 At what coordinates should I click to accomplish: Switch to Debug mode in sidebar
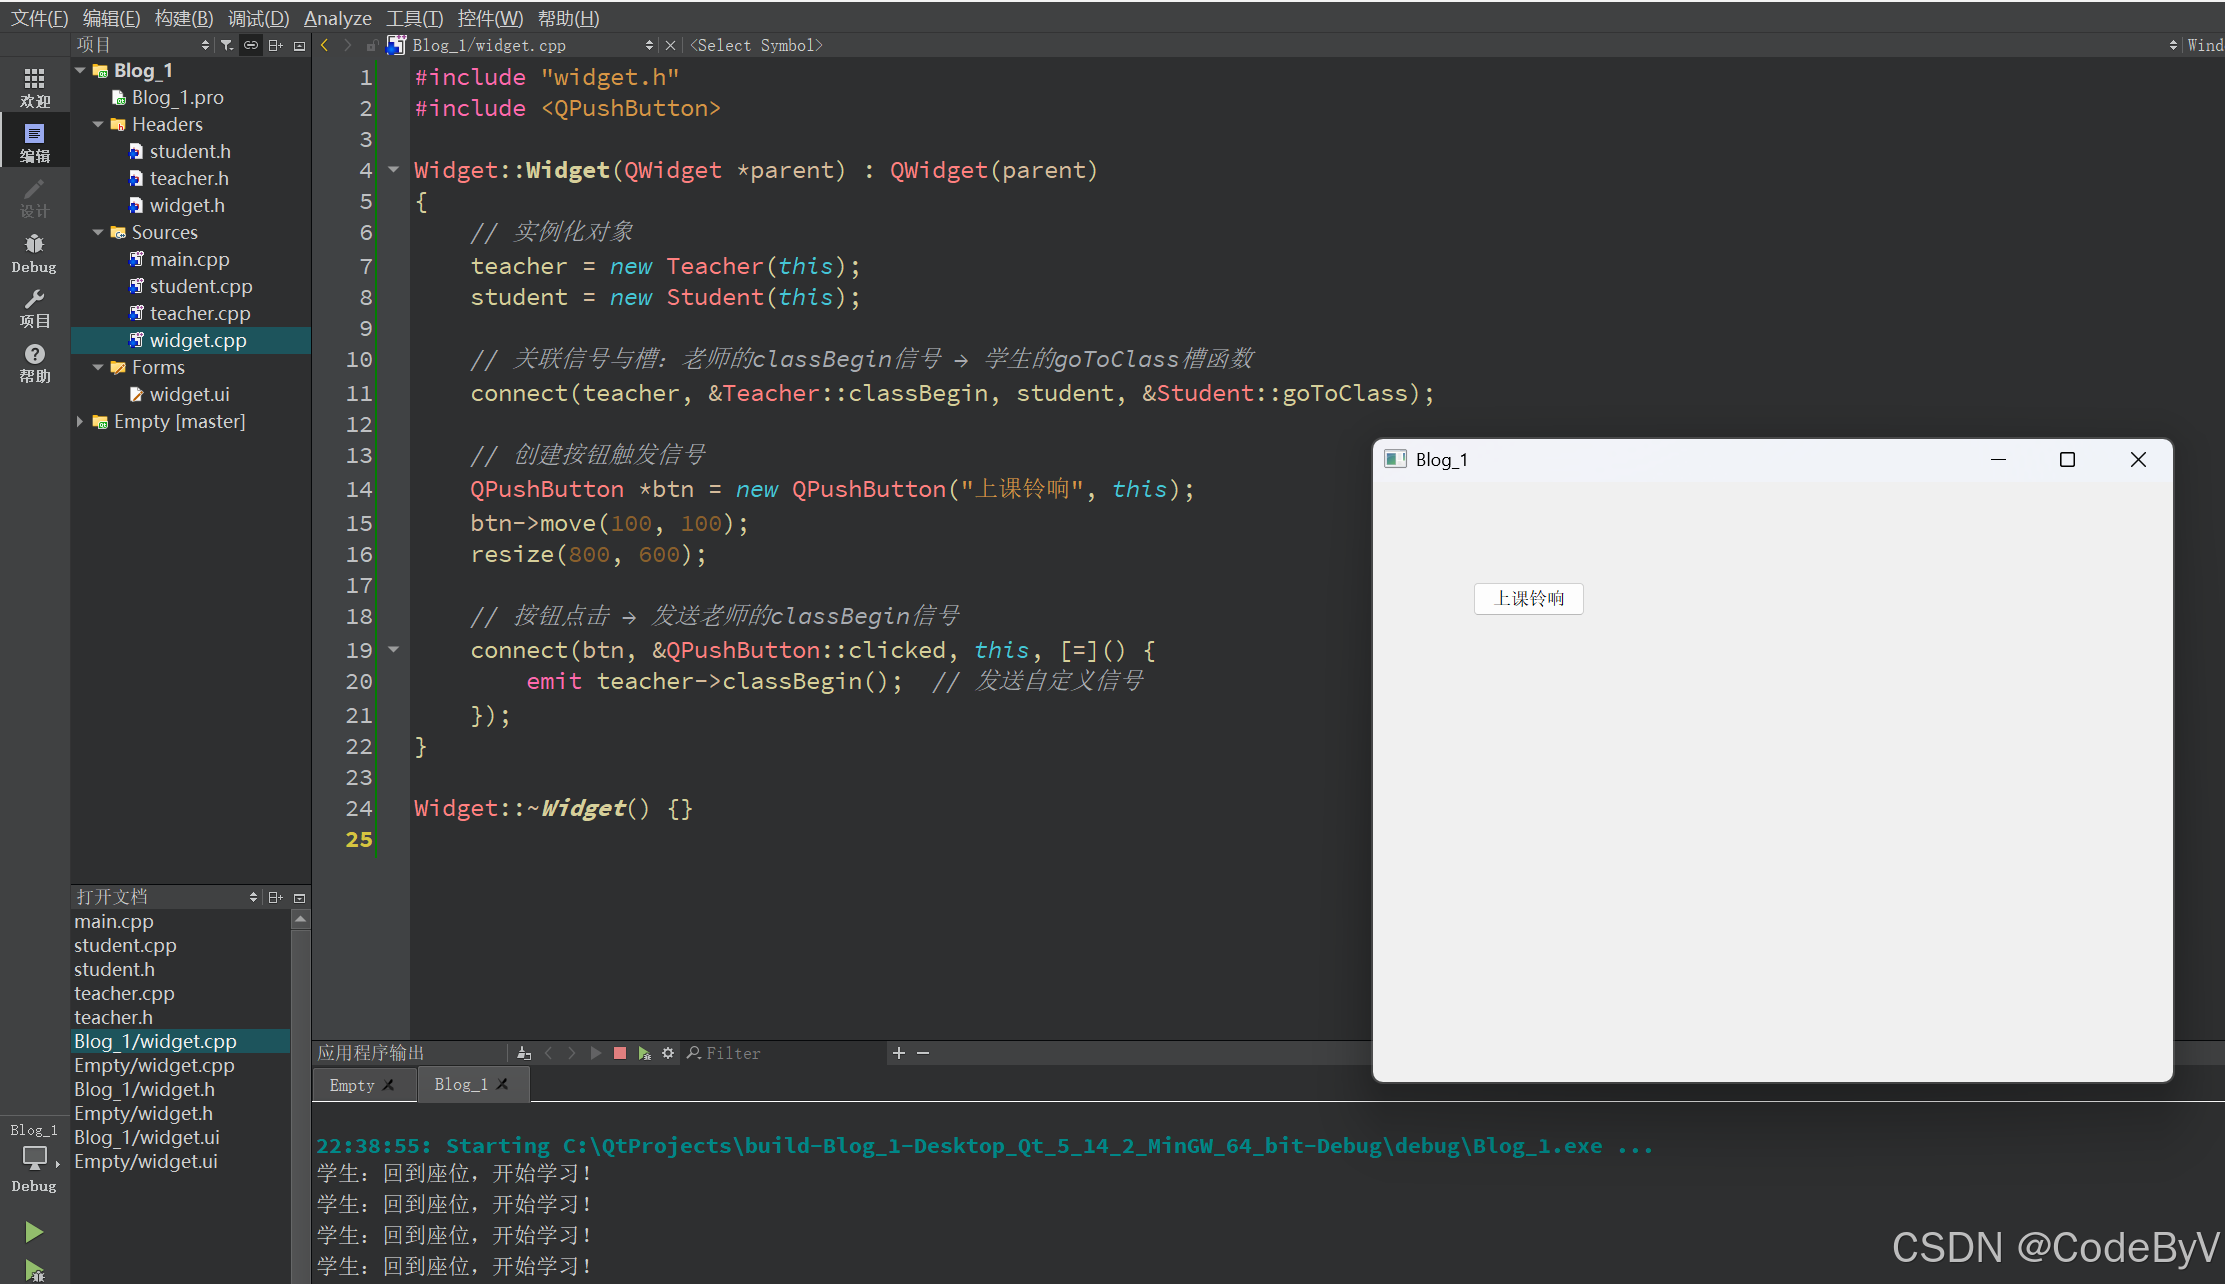[34, 253]
